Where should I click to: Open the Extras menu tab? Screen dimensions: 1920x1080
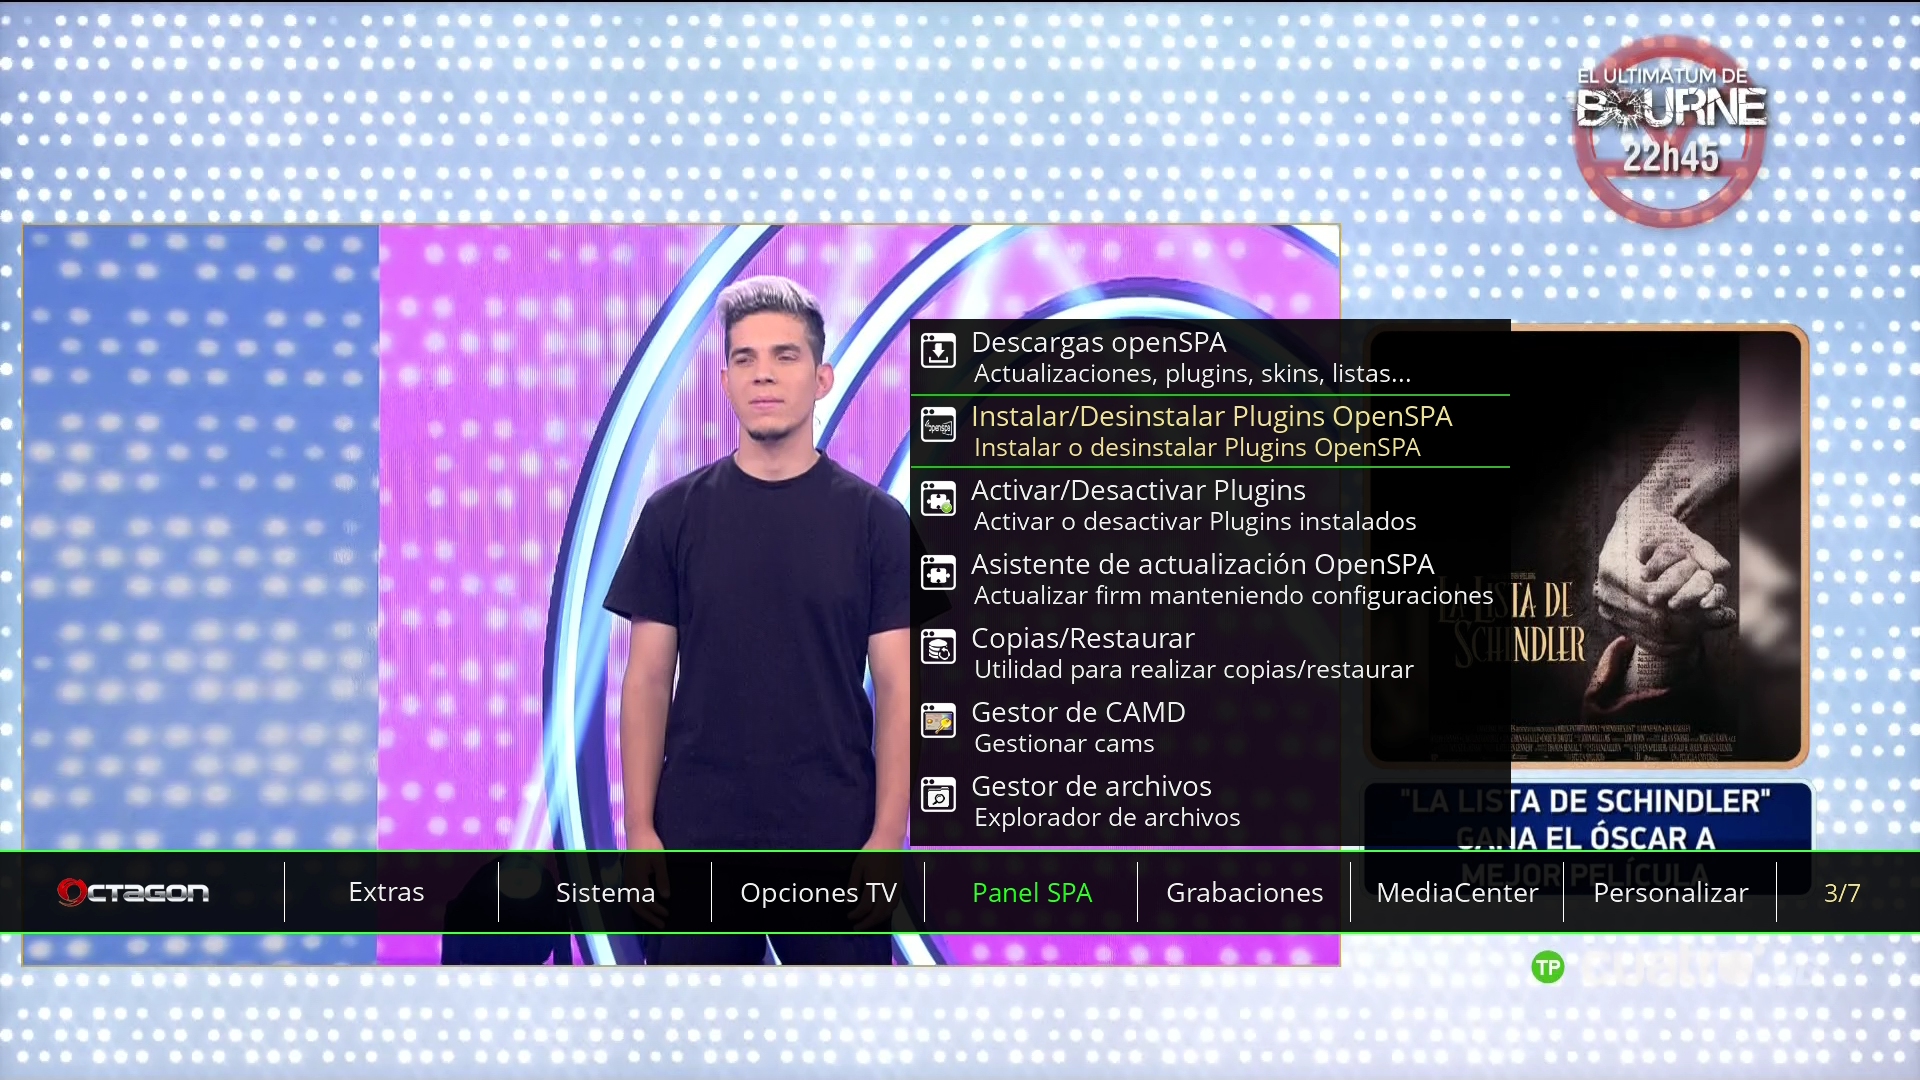point(386,892)
